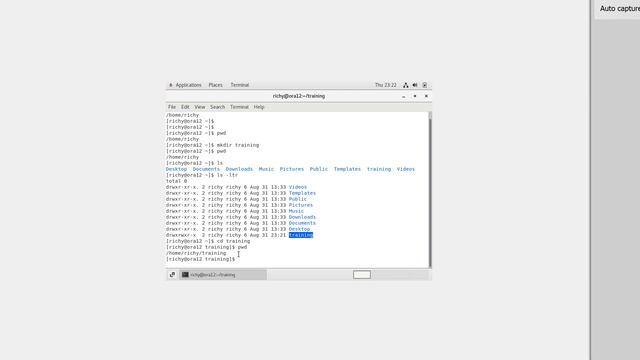Click 'Documents' in the ls -ltr listing
The width and height of the screenshot is (640, 360).
pos(302,223)
